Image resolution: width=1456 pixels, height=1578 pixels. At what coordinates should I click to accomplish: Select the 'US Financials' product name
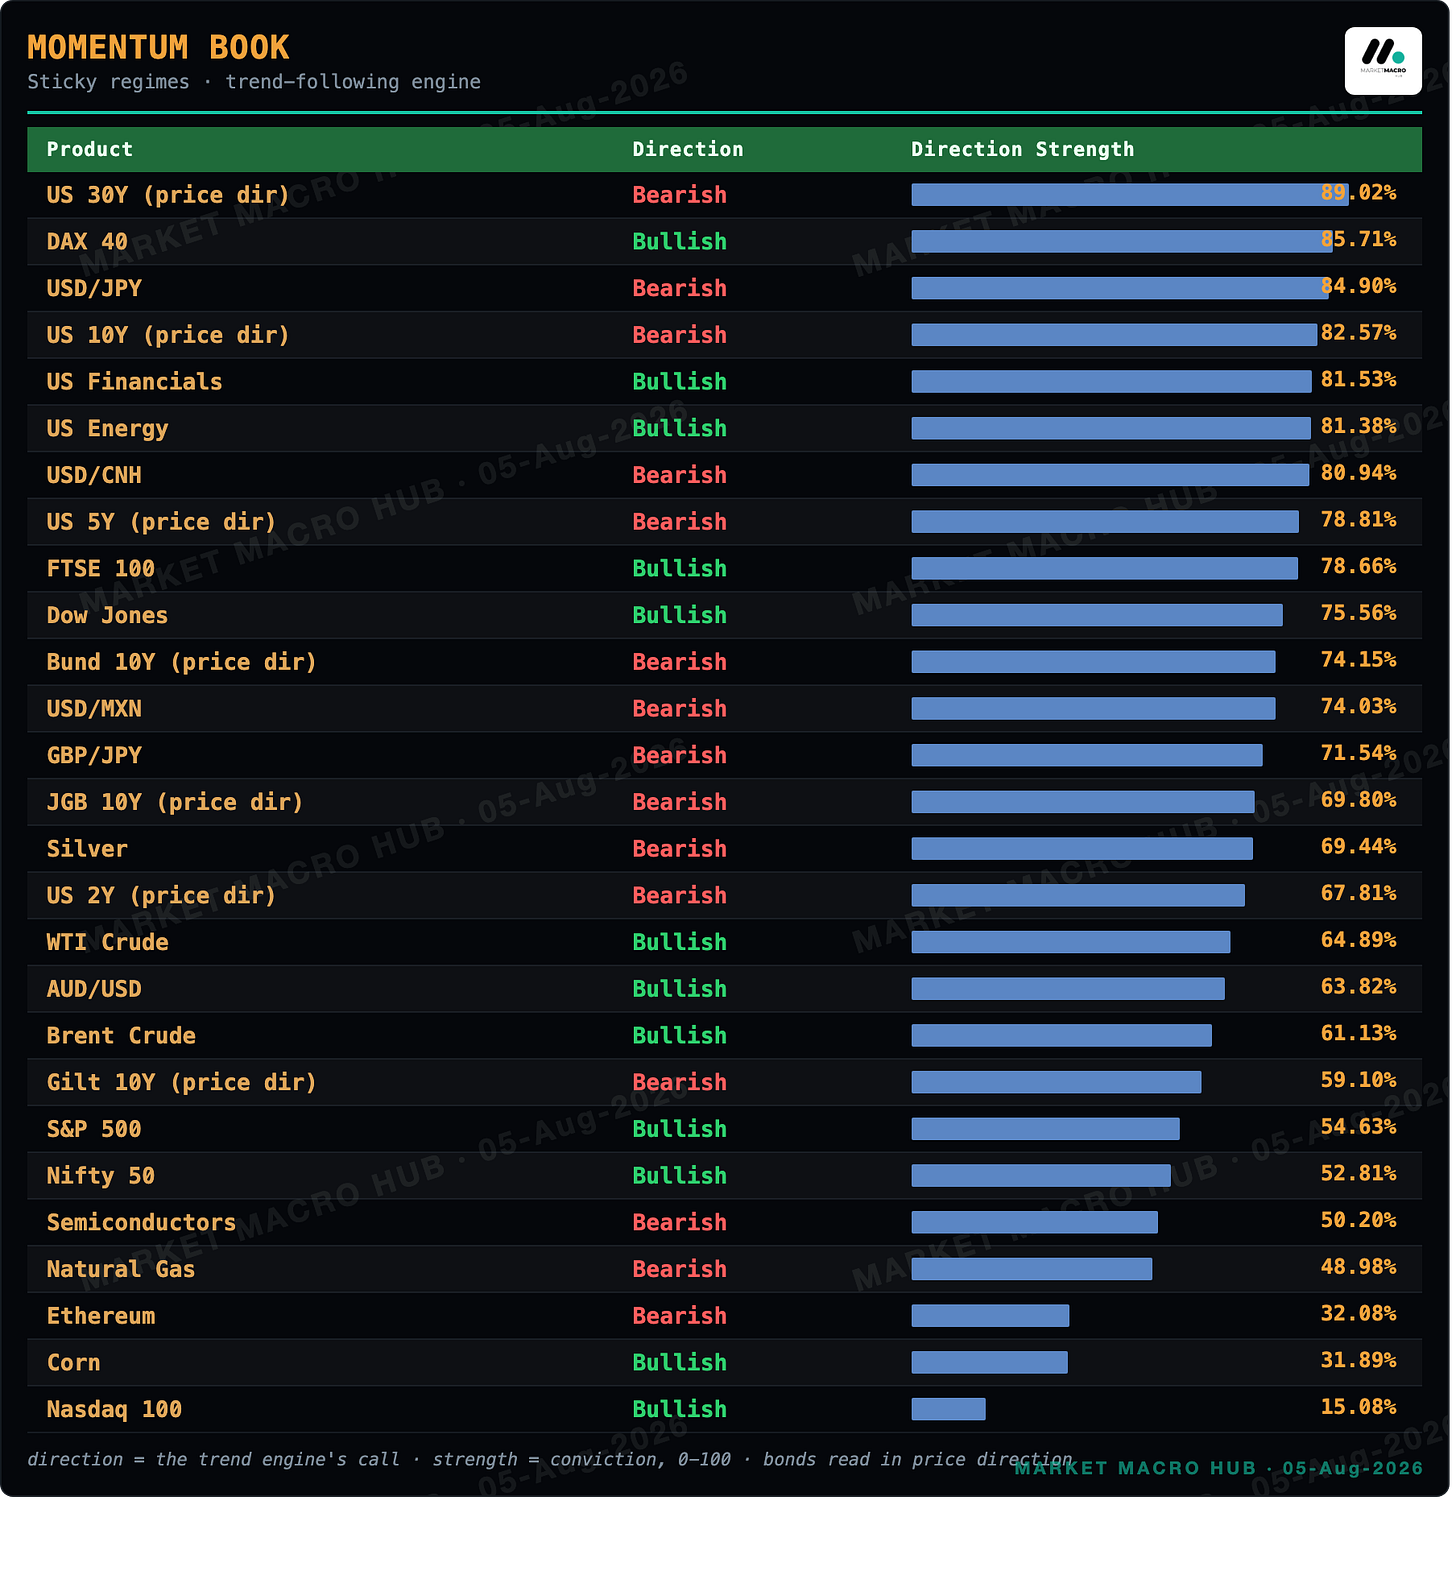[135, 382]
